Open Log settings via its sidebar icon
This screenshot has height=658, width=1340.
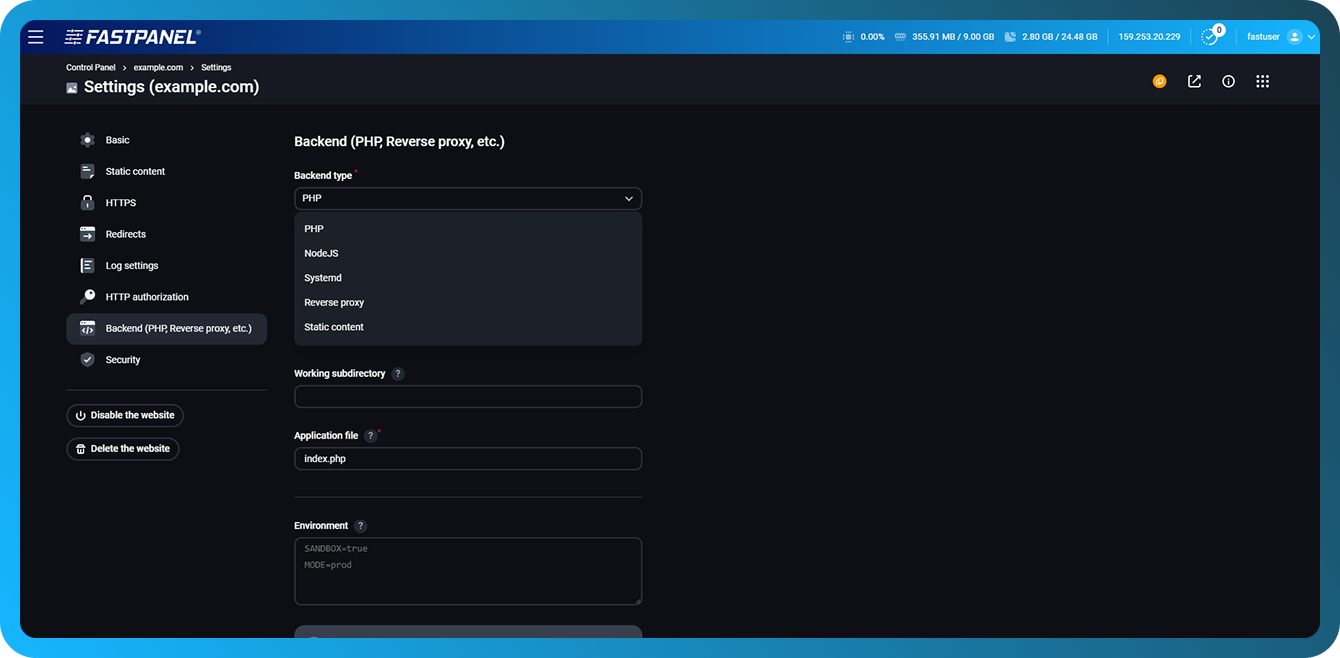(87, 265)
